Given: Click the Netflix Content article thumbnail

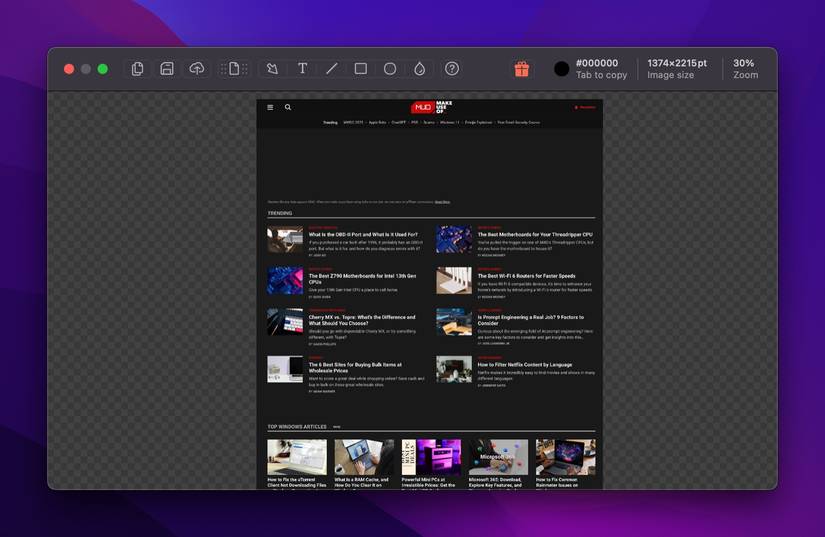Looking at the screenshot, I should (454, 369).
